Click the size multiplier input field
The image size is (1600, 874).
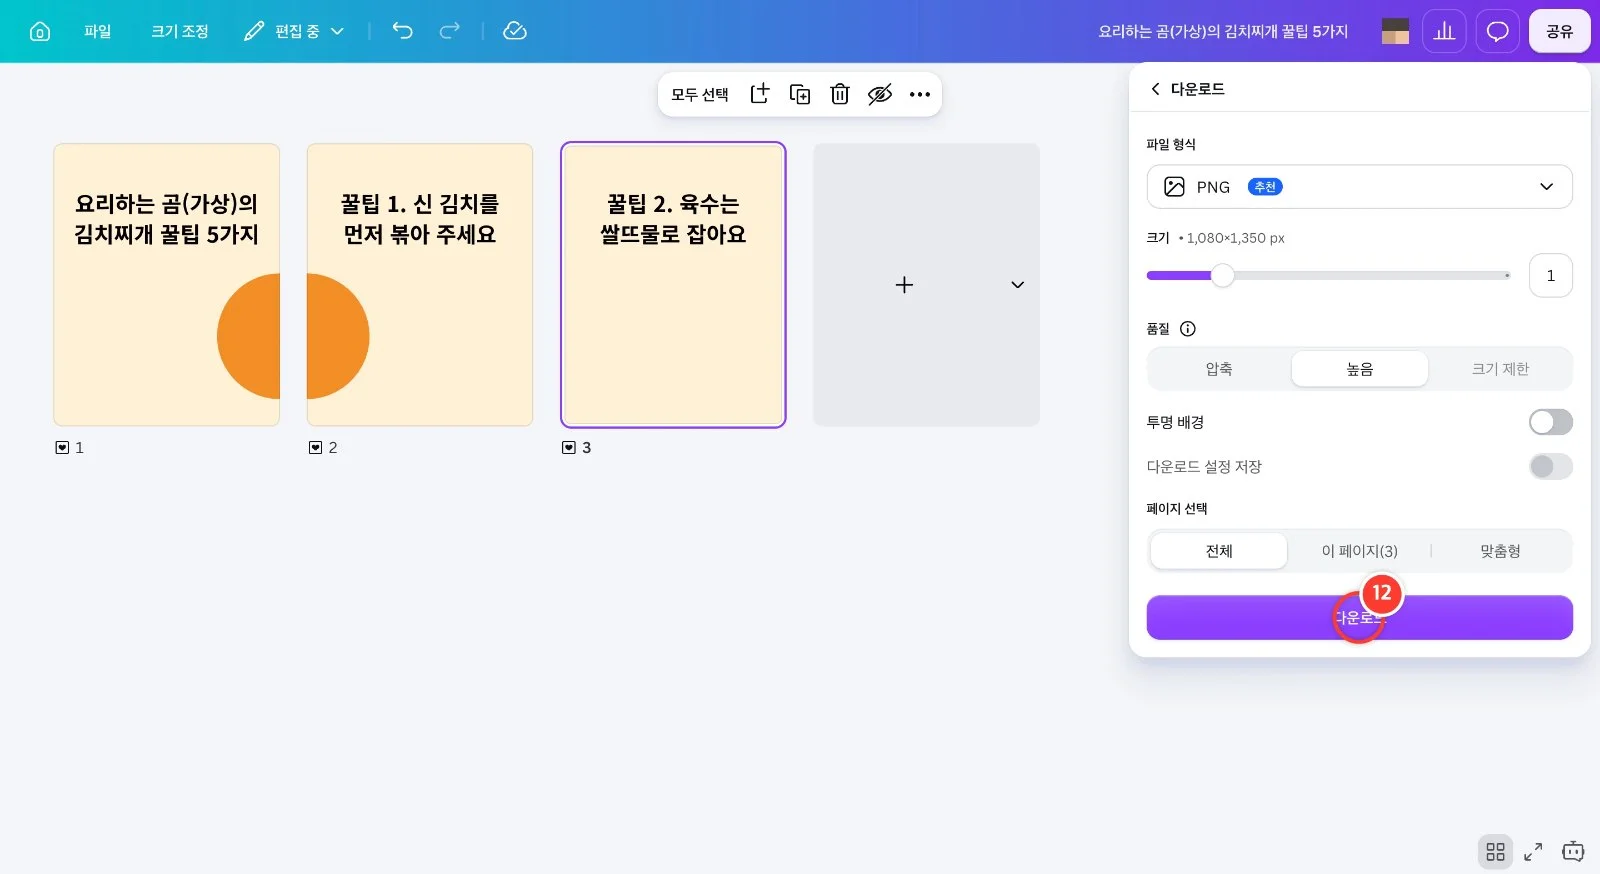(1550, 275)
